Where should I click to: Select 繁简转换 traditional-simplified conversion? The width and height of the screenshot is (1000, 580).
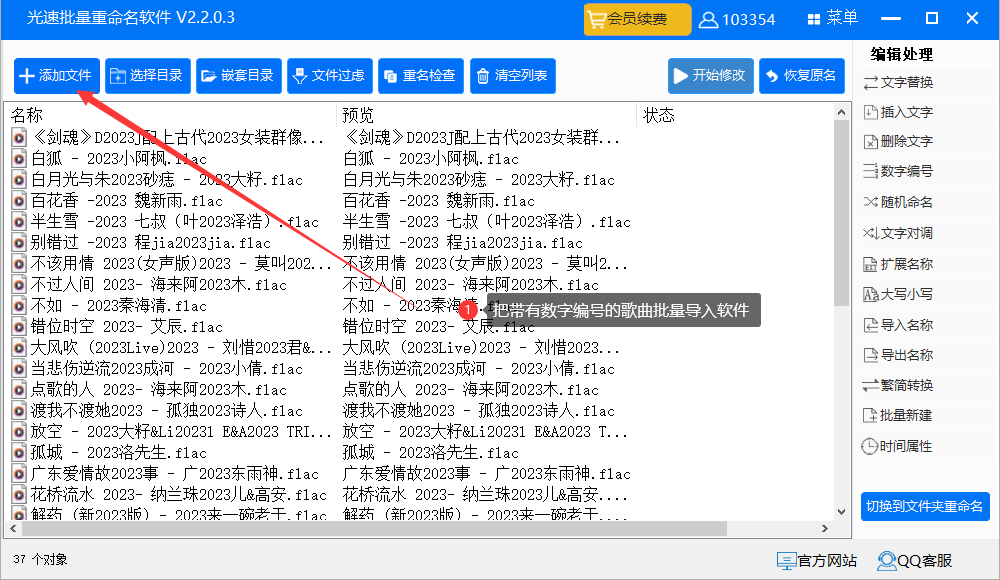[898, 385]
